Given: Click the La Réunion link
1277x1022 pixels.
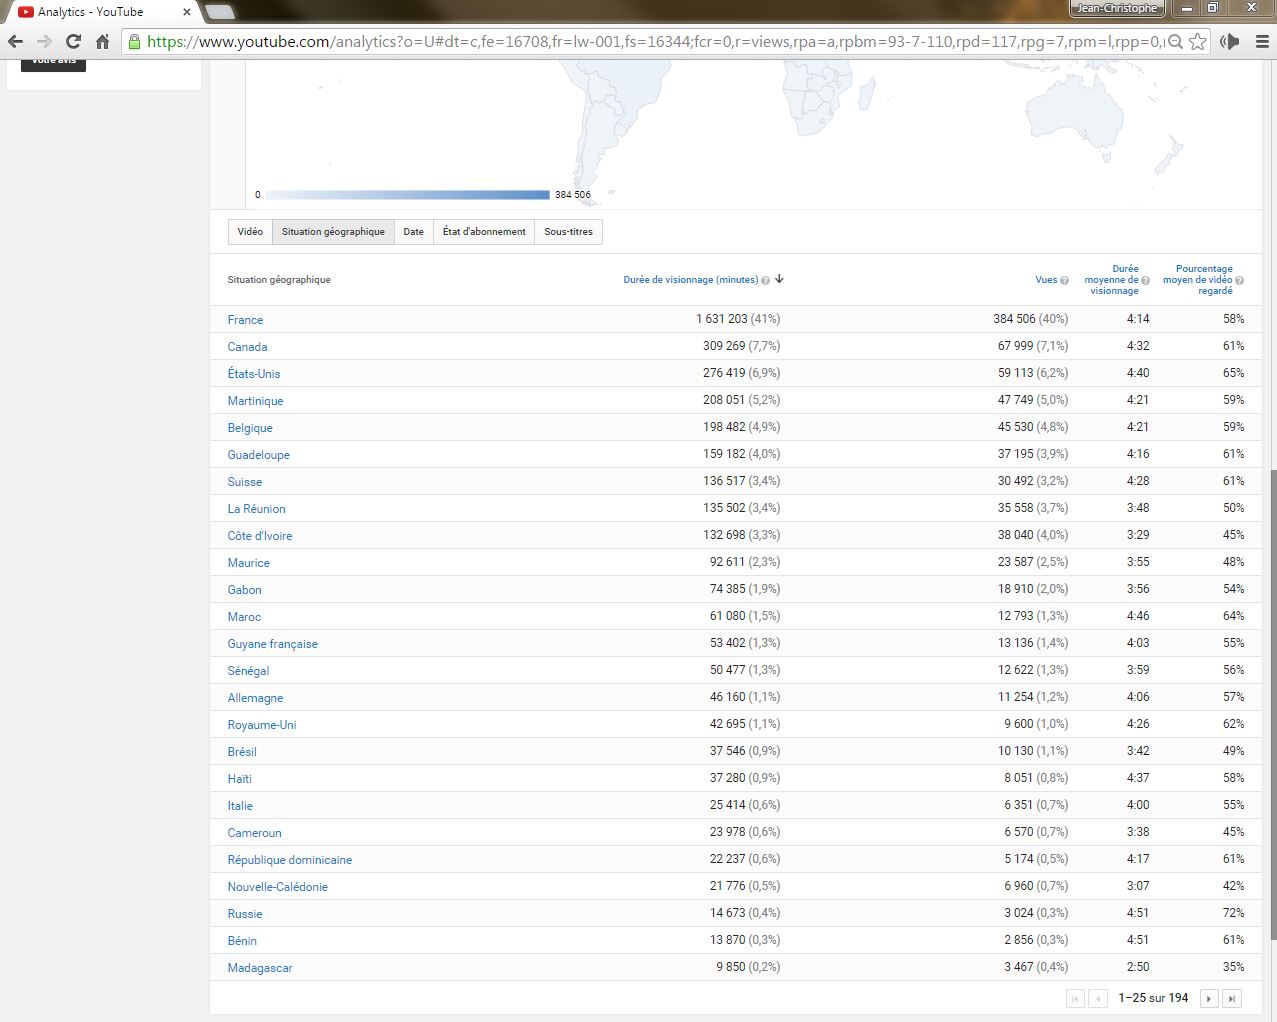Looking at the screenshot, I should coord(256,509).
